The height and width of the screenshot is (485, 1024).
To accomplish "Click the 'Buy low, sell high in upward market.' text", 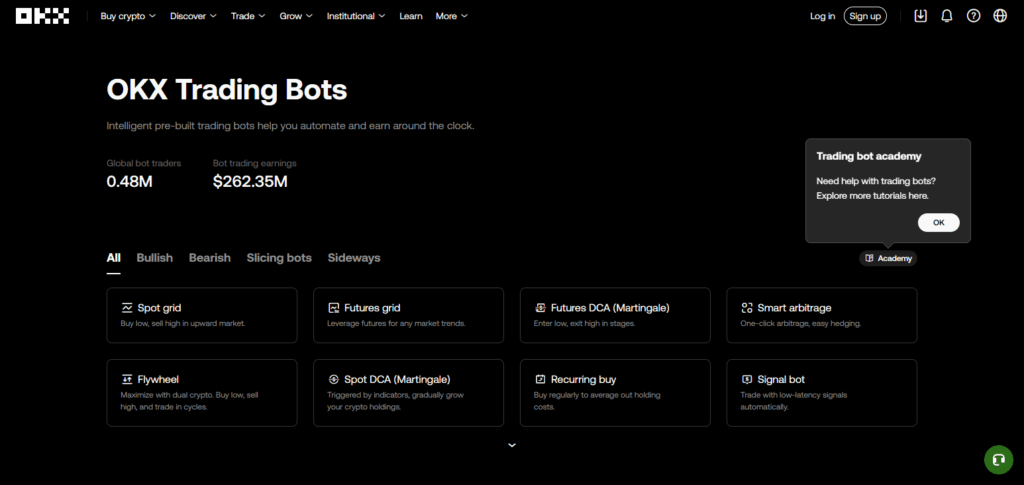I will pos(183,324).
